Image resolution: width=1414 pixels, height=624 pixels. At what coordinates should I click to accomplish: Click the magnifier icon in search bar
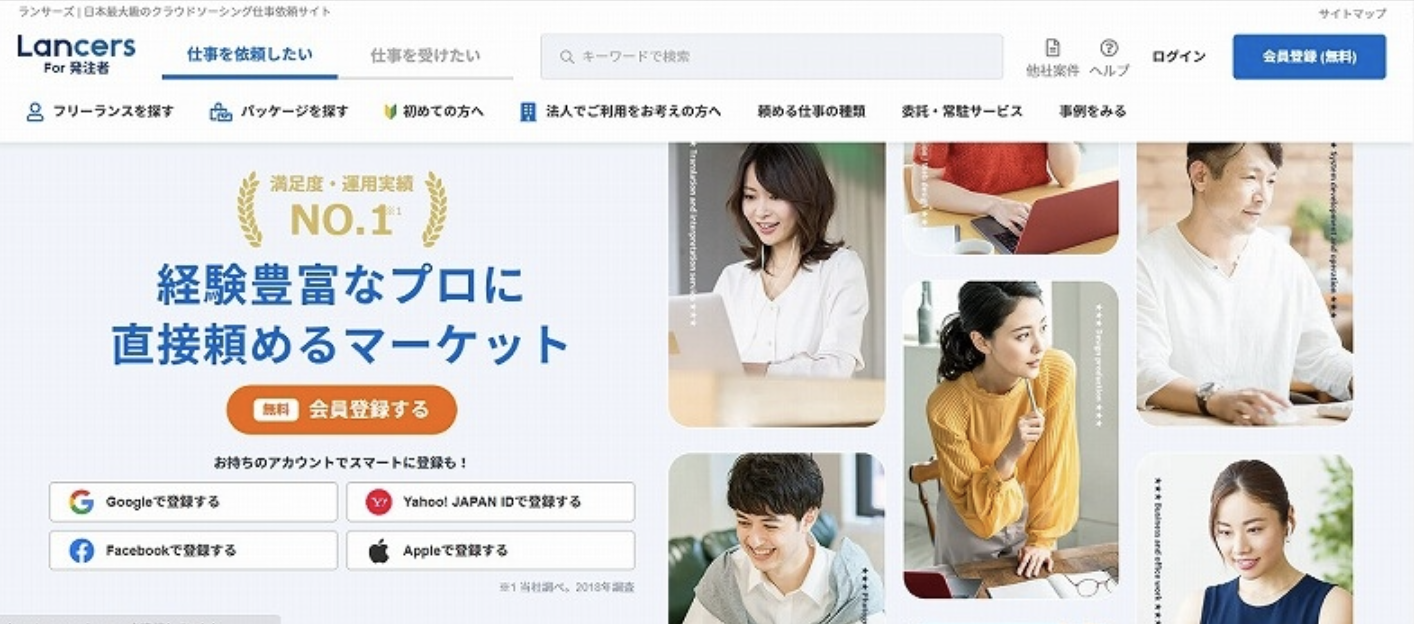coord(567,57)
